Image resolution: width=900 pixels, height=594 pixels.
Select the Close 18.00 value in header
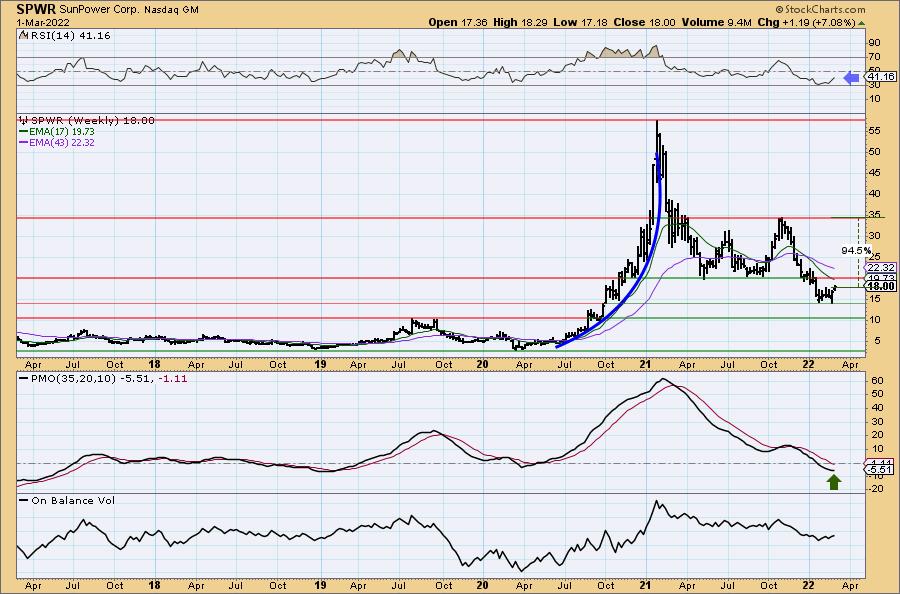click(644, 22)
